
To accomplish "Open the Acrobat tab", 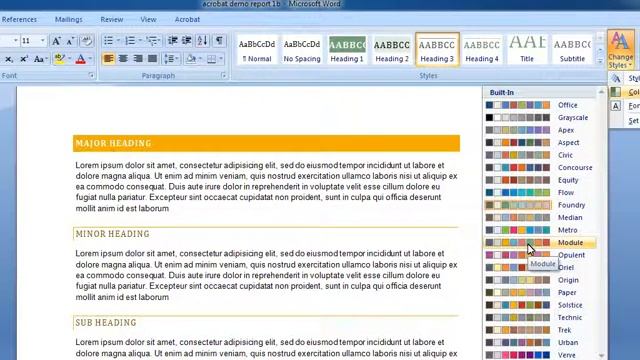I will (187, 20).
